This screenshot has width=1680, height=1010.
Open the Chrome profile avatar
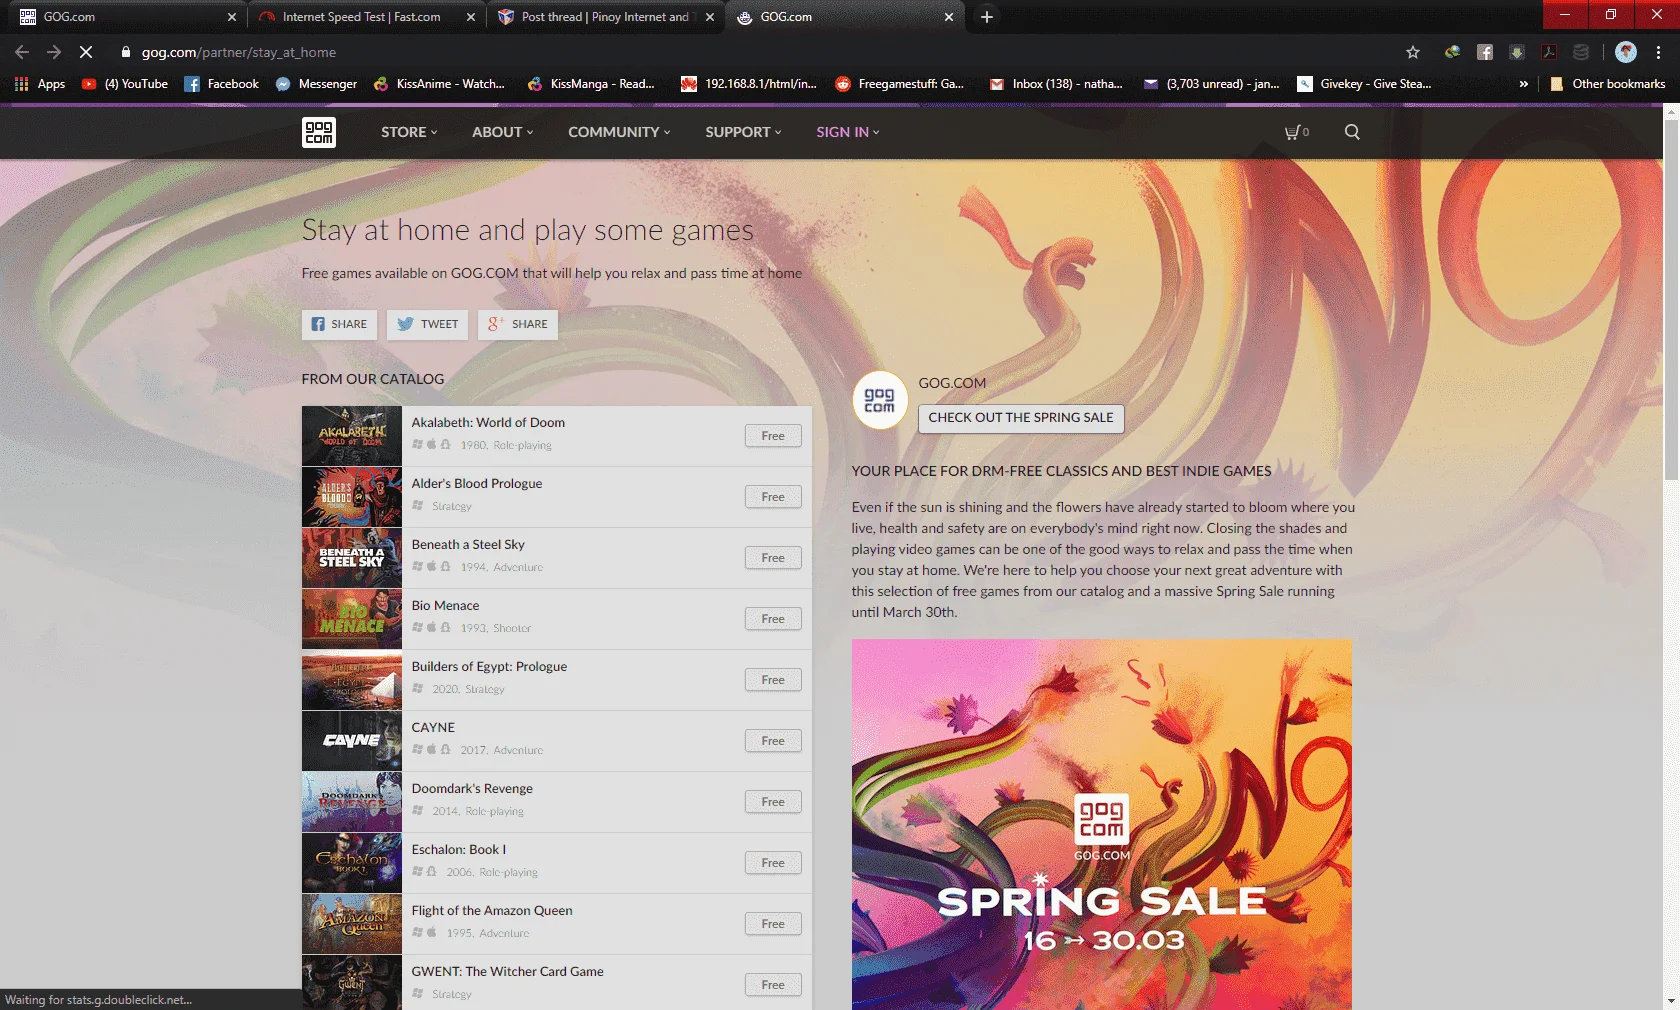point(1626,52)
